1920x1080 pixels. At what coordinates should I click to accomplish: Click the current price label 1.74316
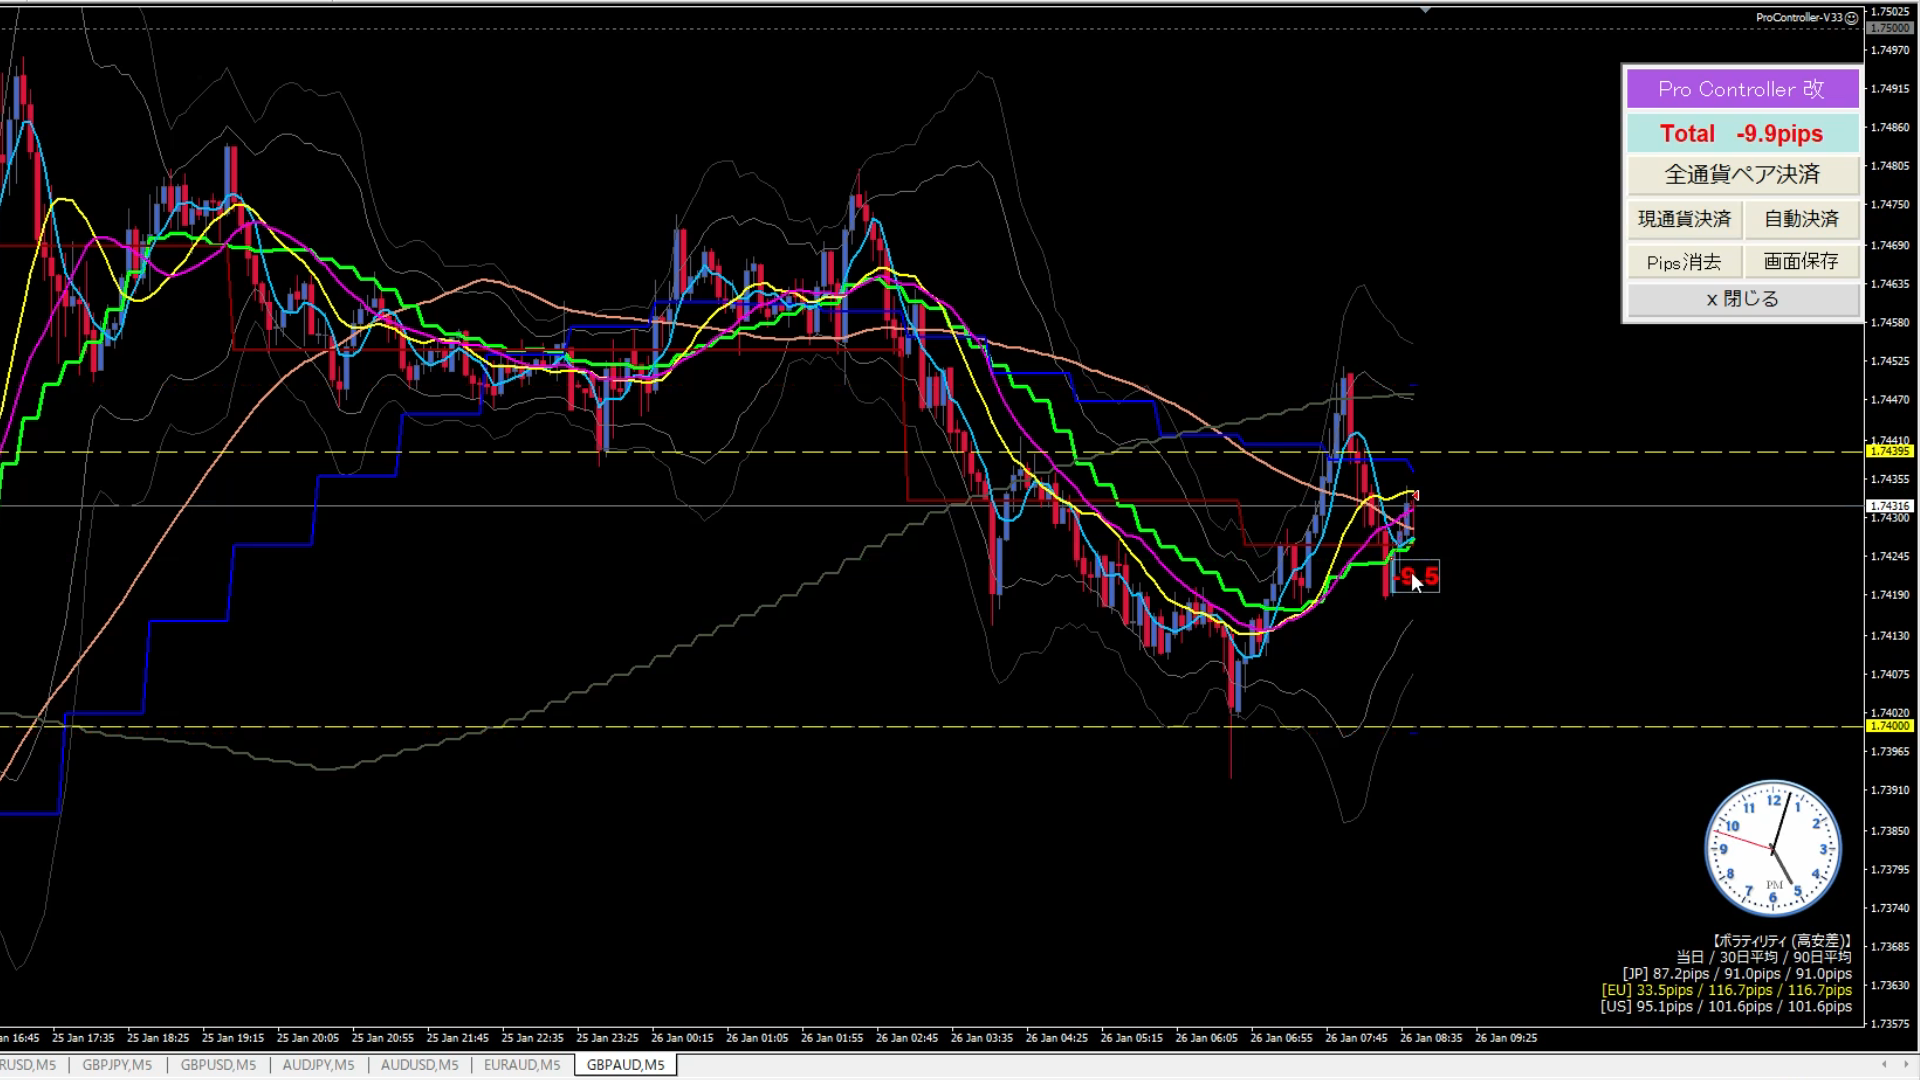tap(1889, 506)
